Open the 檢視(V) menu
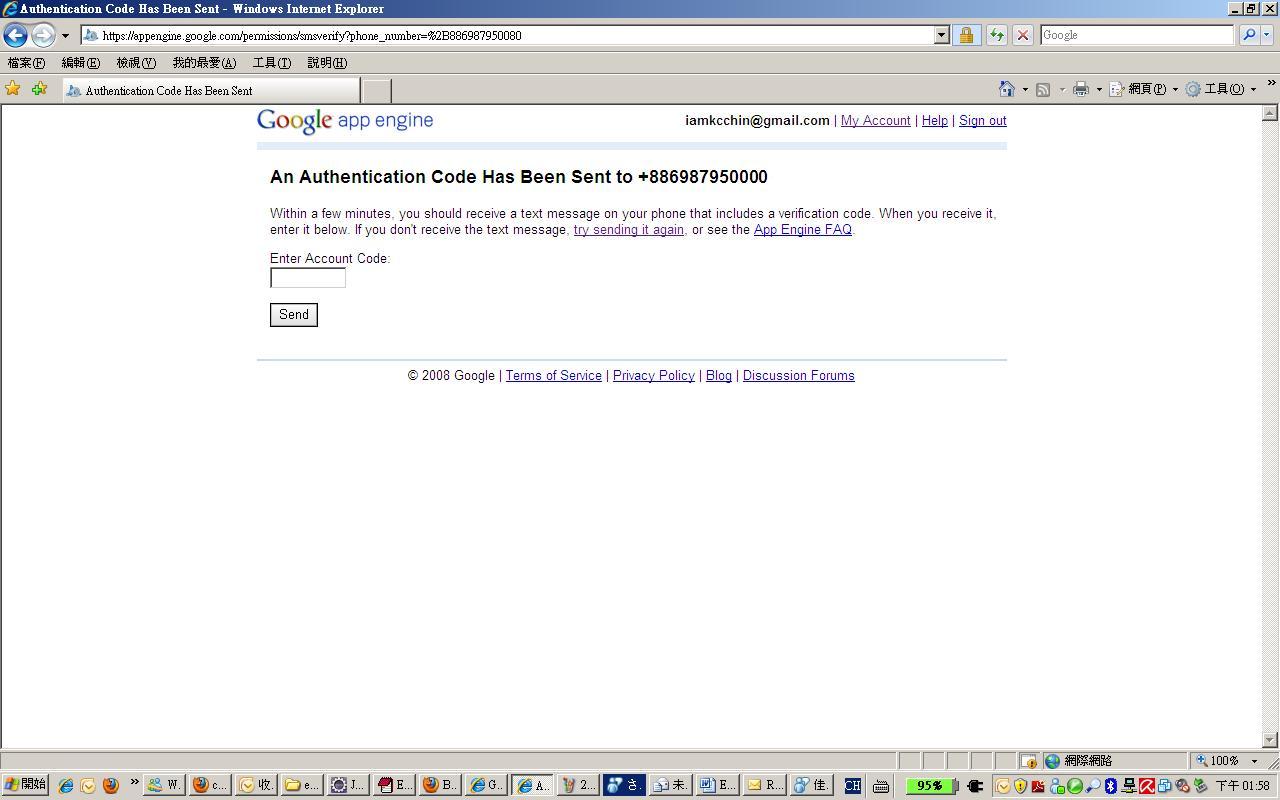This screenshot has height=800, width=1280. [x=136, y=63]
